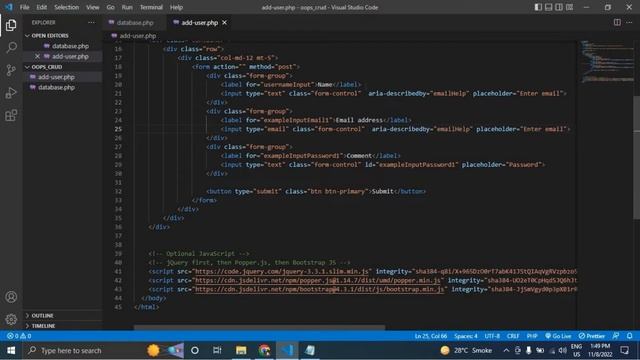Image resolution: width=640 pixels, height=360 pixels.
Task: Open File Explorer from taskbar
Action: 241,350
